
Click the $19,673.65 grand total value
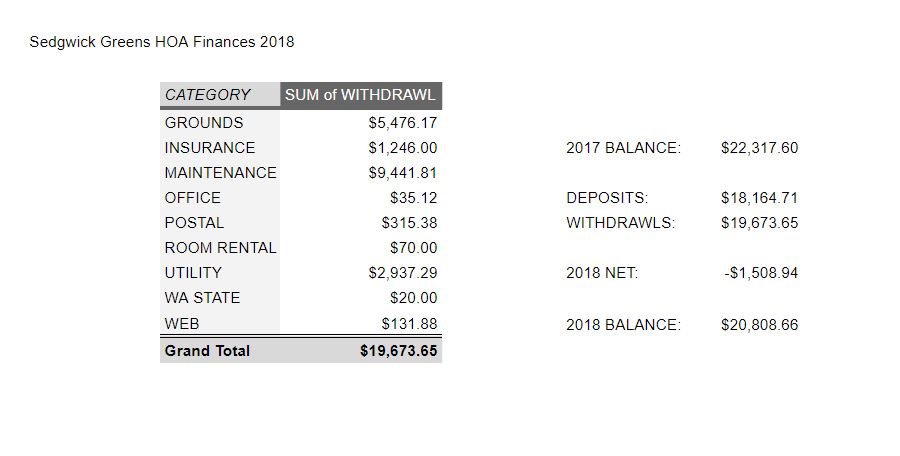tap(398, 351)
